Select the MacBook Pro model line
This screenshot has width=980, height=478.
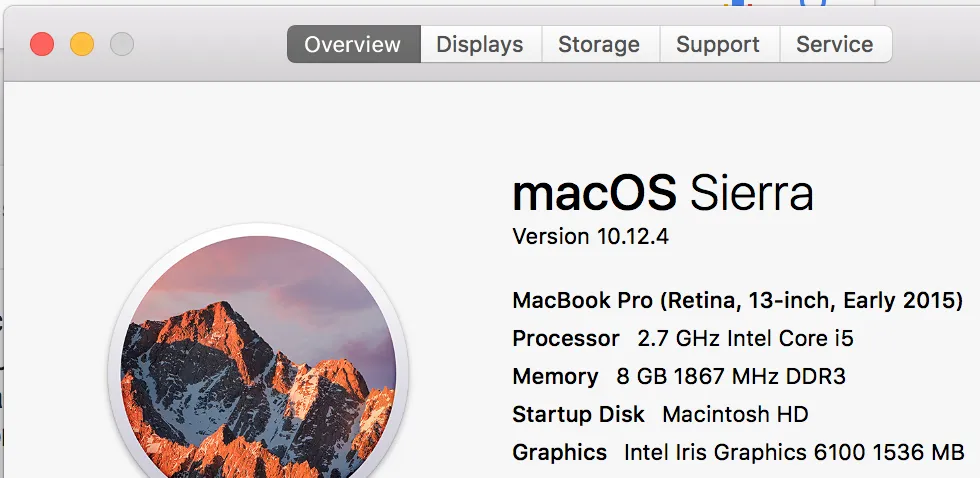[x=737, y=300]
